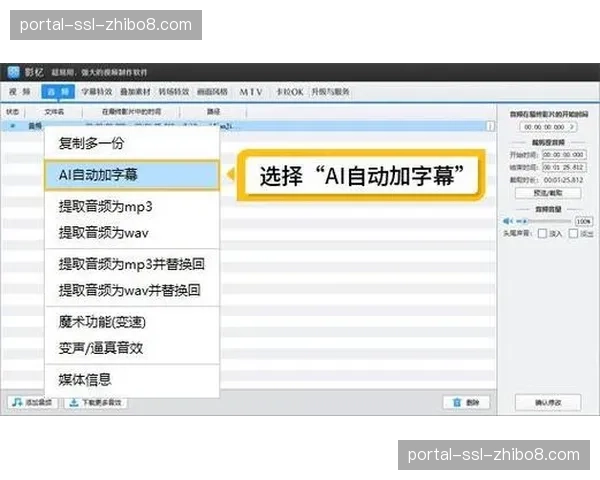
Task: Click the 结束时间 time field
Action: 564,167
